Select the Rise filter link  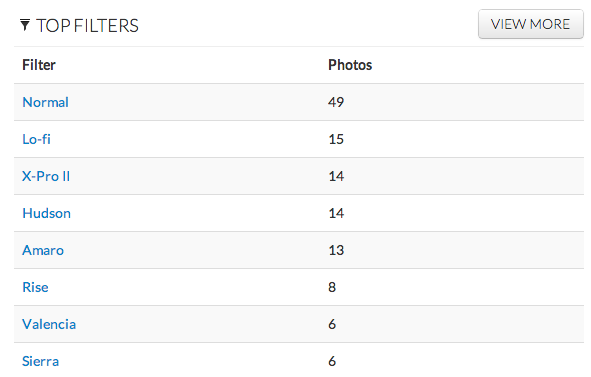35,287
